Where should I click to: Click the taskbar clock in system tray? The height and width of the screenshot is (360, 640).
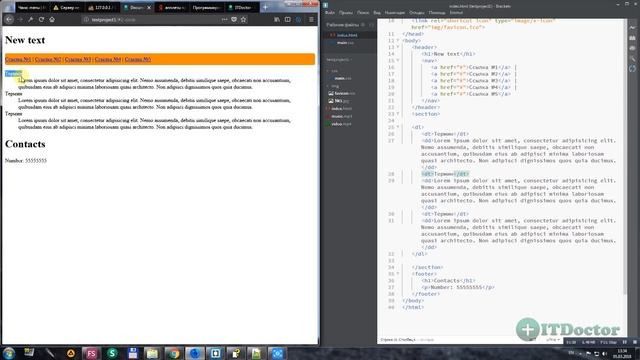click(622, 353)
